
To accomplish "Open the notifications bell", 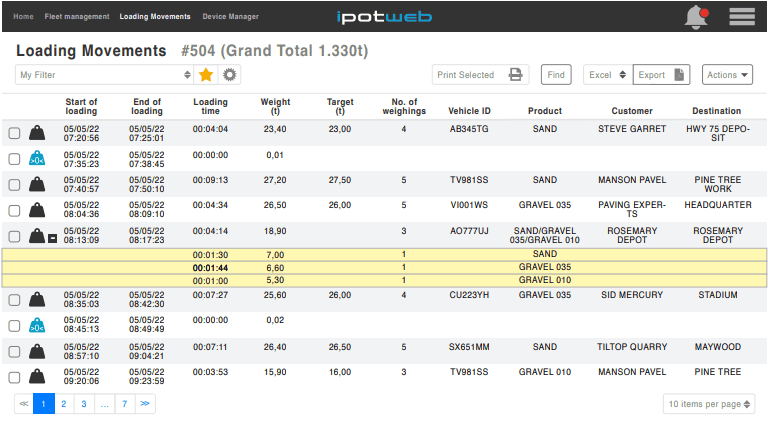I will click(x=695, y=16).
